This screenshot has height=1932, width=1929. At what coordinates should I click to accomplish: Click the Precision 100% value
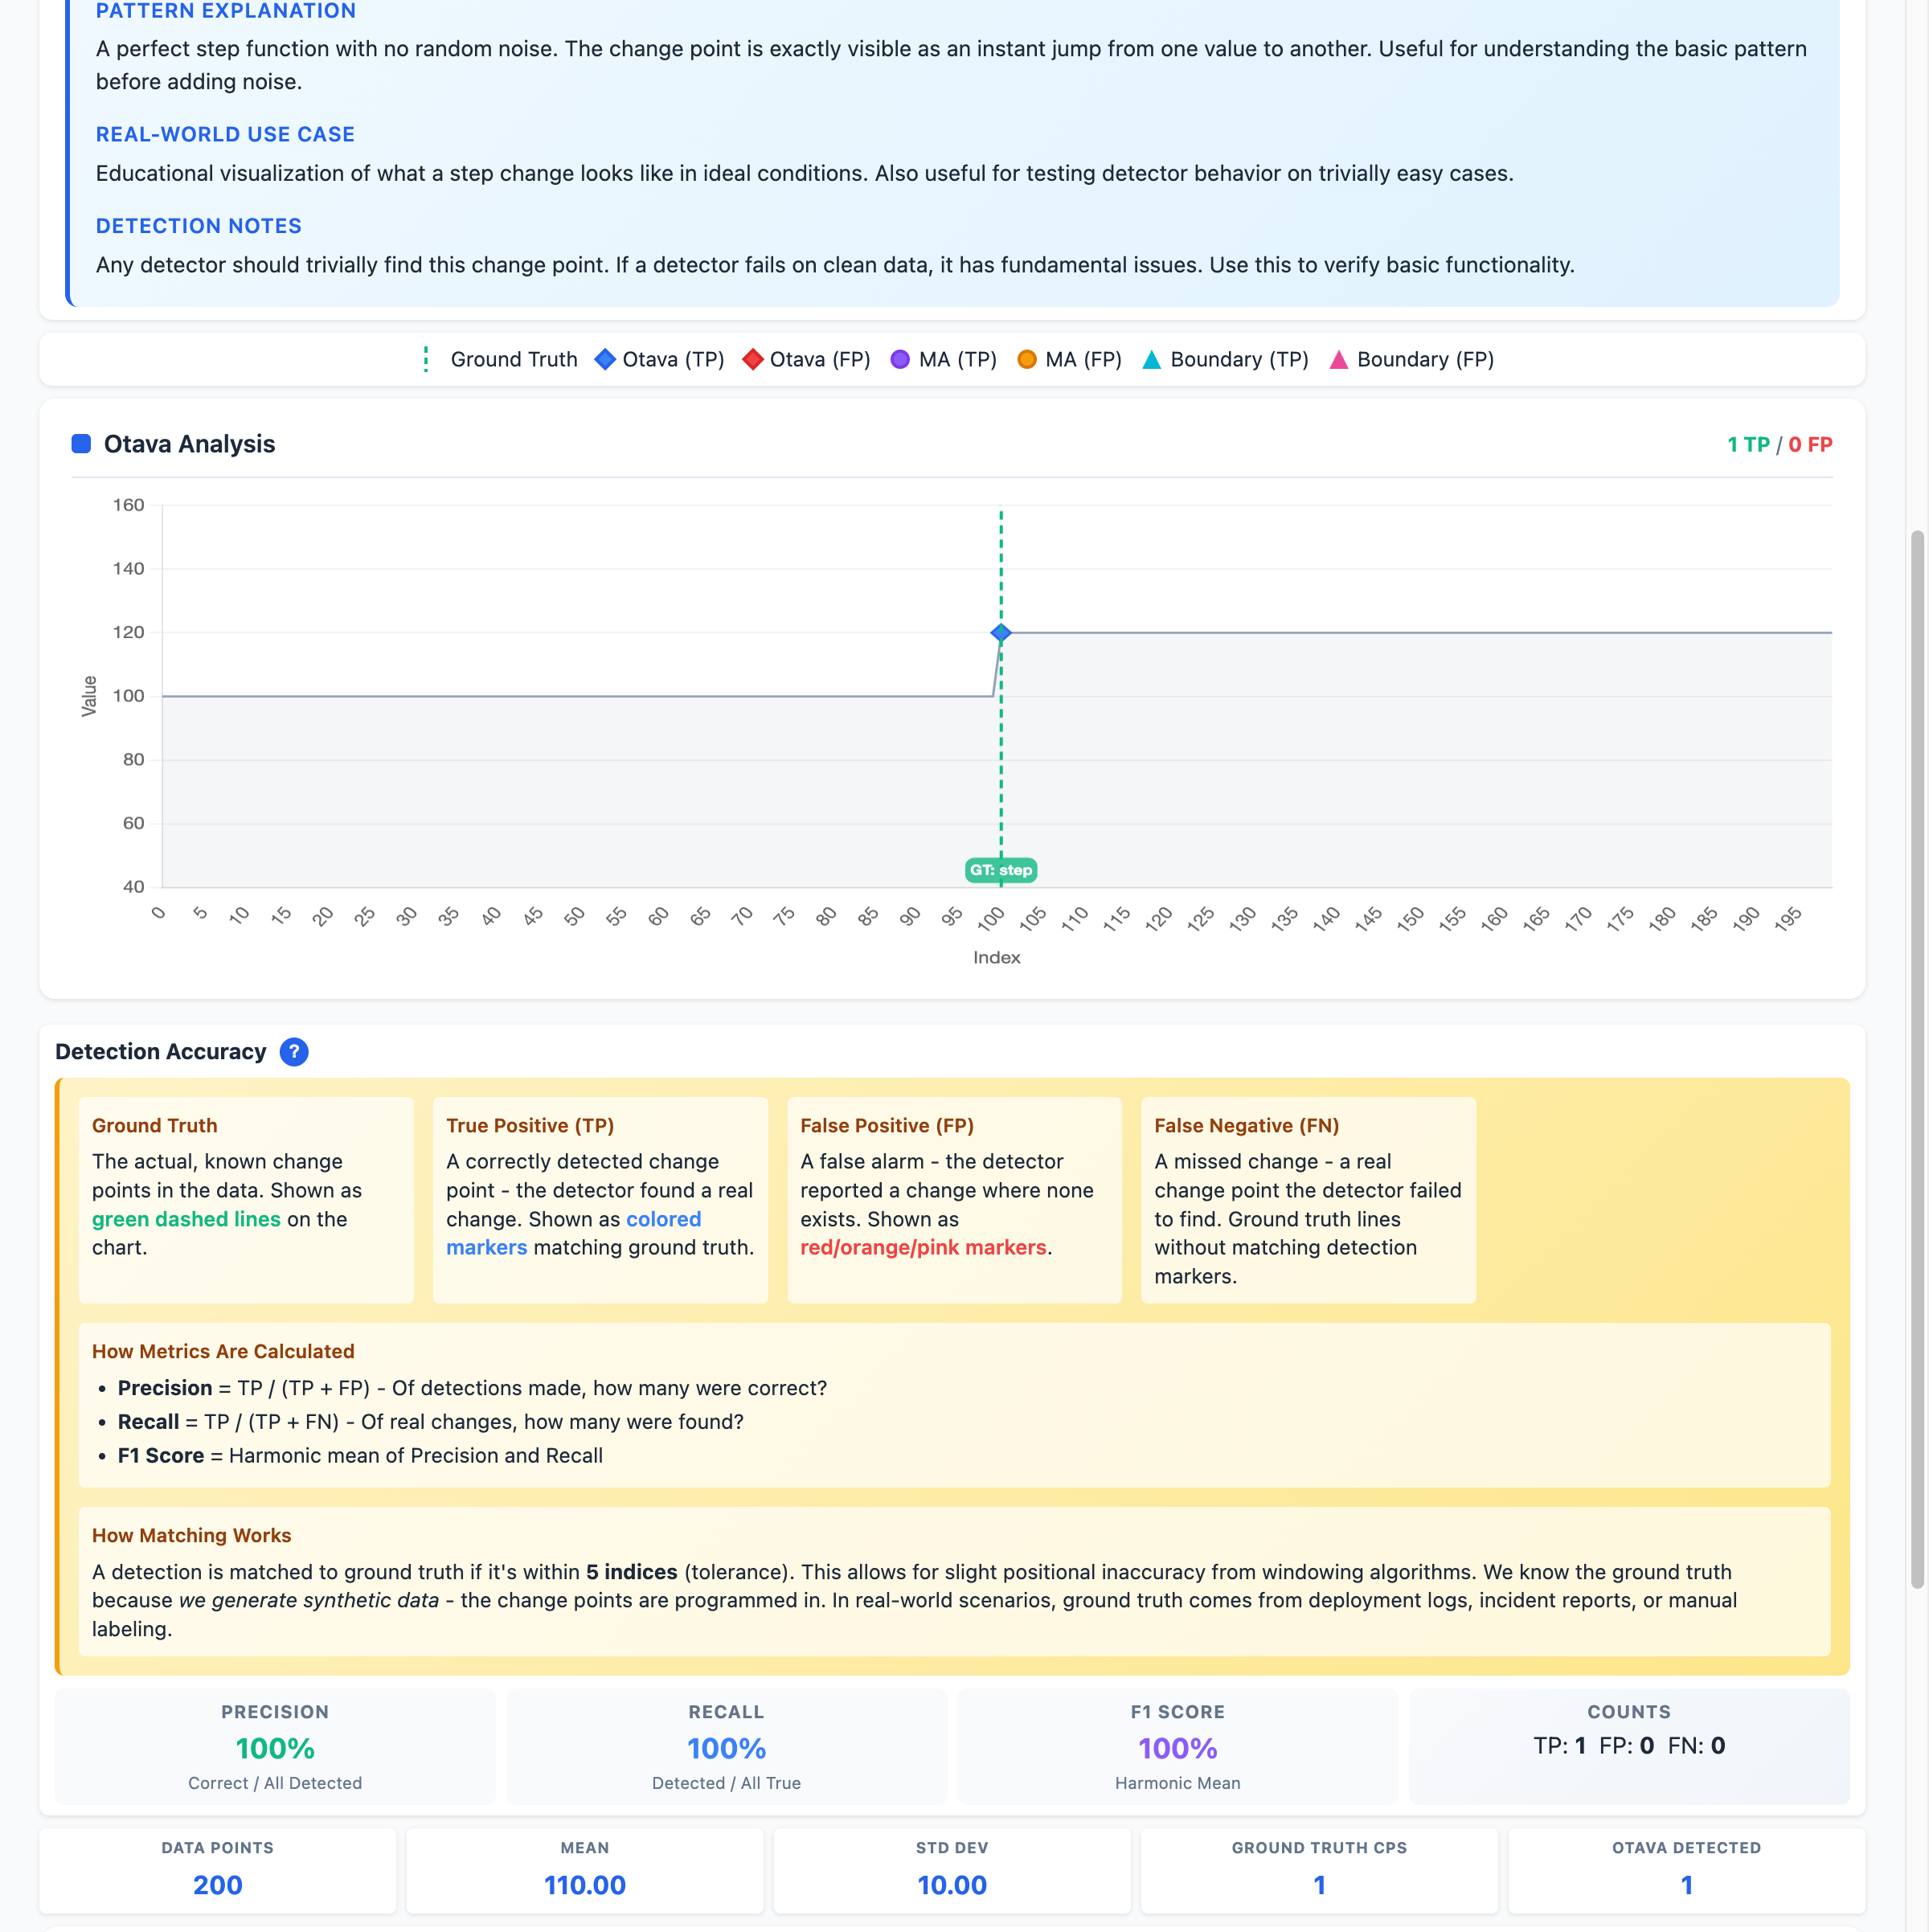click(275, 1748)
